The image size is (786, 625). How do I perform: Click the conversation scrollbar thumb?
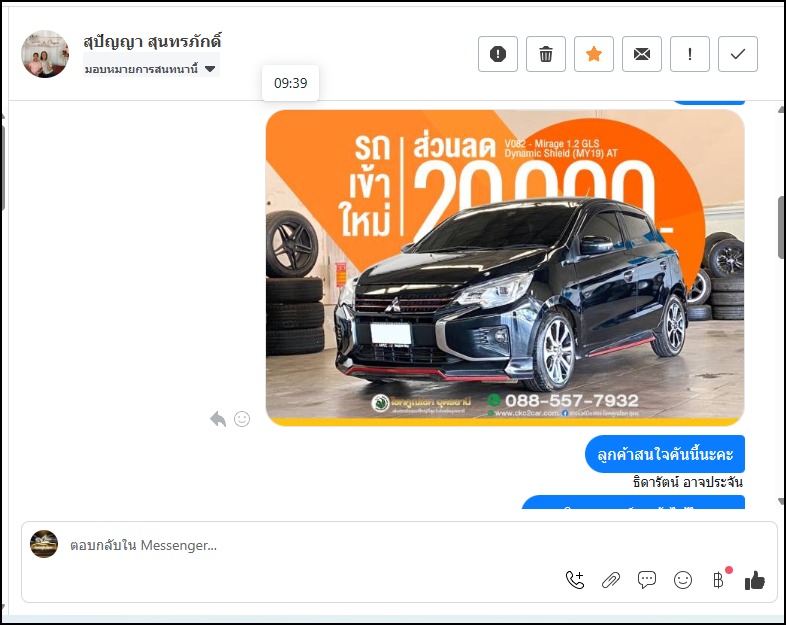pyautogui.click(x=781, y=228)
